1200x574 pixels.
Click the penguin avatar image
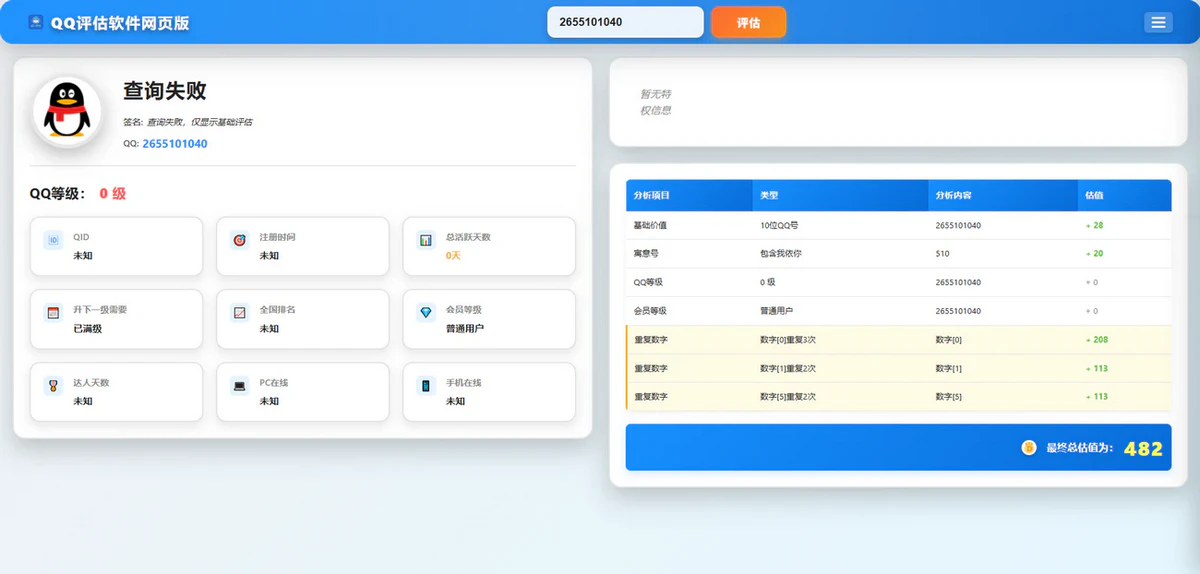pos(67,111)
